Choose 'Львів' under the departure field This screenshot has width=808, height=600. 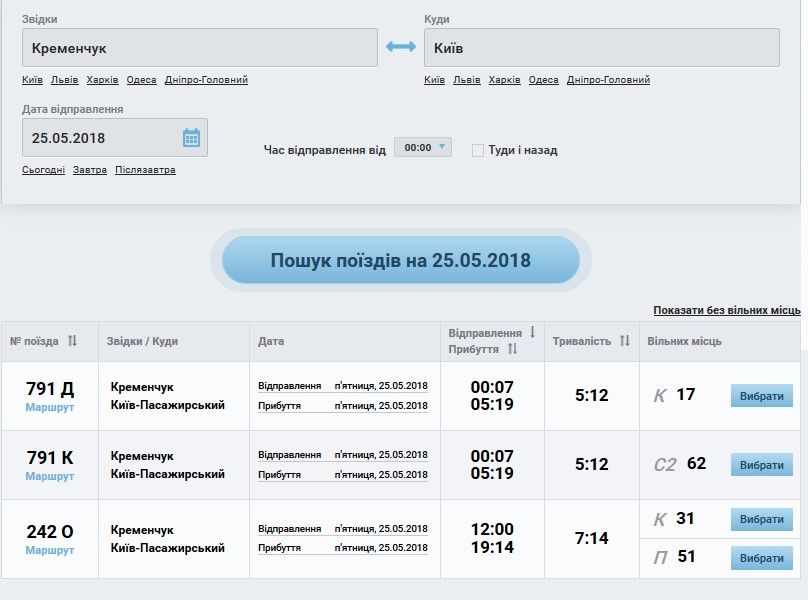64,80
